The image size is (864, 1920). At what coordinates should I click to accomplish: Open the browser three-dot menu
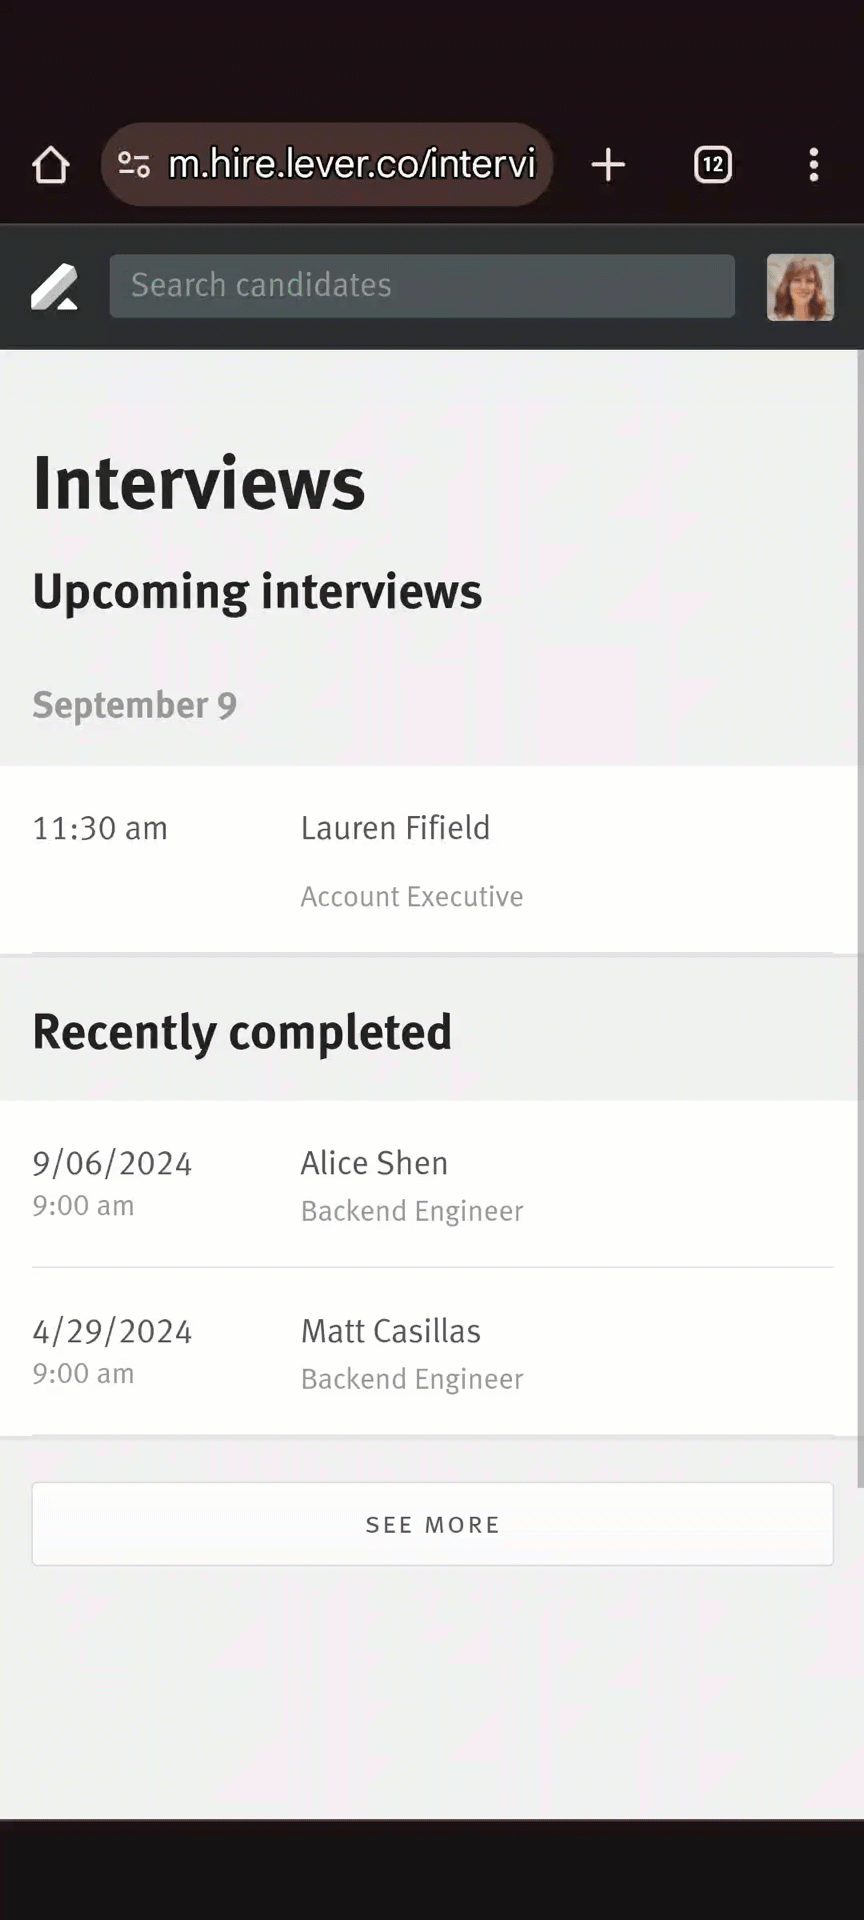coord(814,165)
